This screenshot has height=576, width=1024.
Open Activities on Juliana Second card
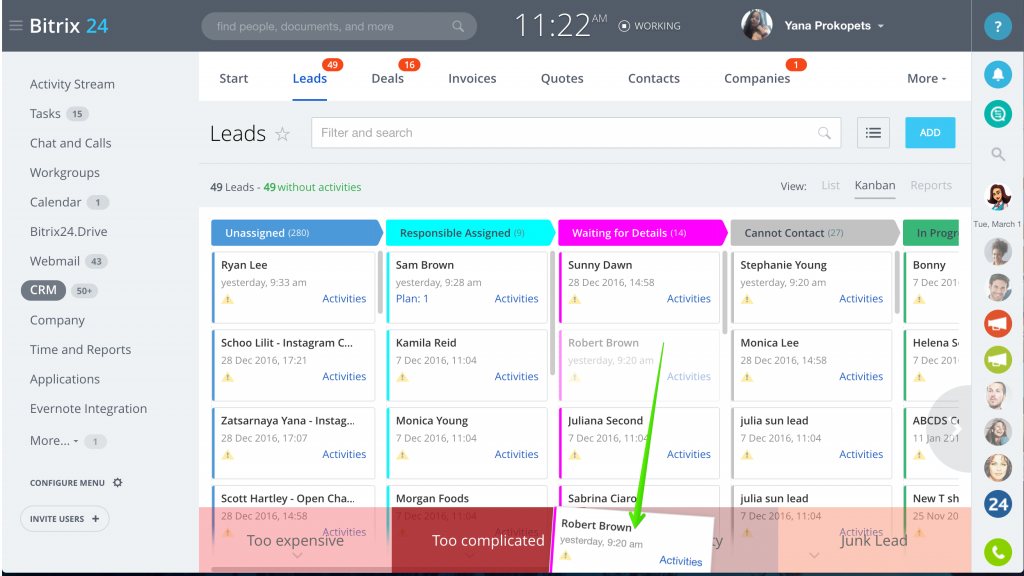pos(688,454)
